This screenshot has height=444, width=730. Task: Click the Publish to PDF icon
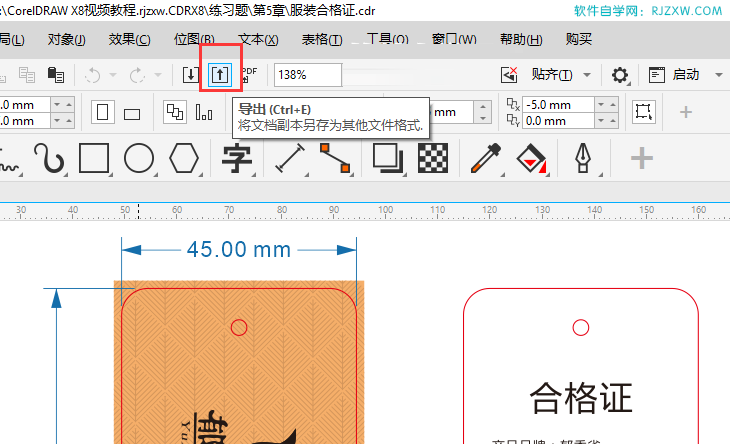click(250, 74)
